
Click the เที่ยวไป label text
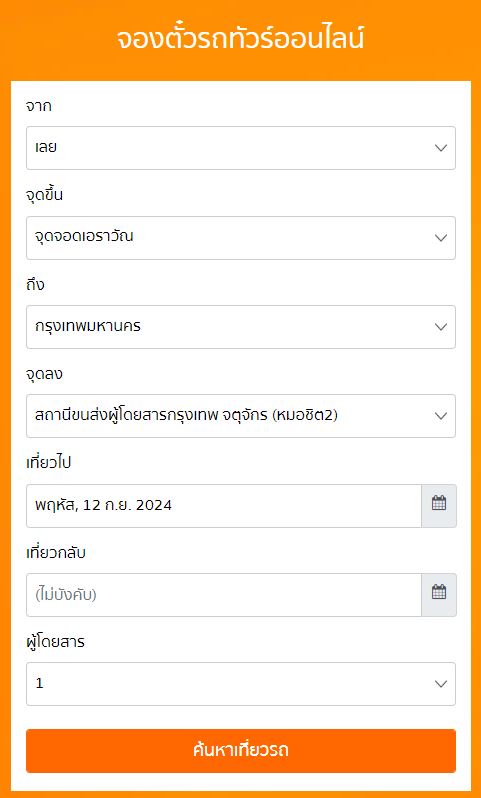(x=48, y=463)
